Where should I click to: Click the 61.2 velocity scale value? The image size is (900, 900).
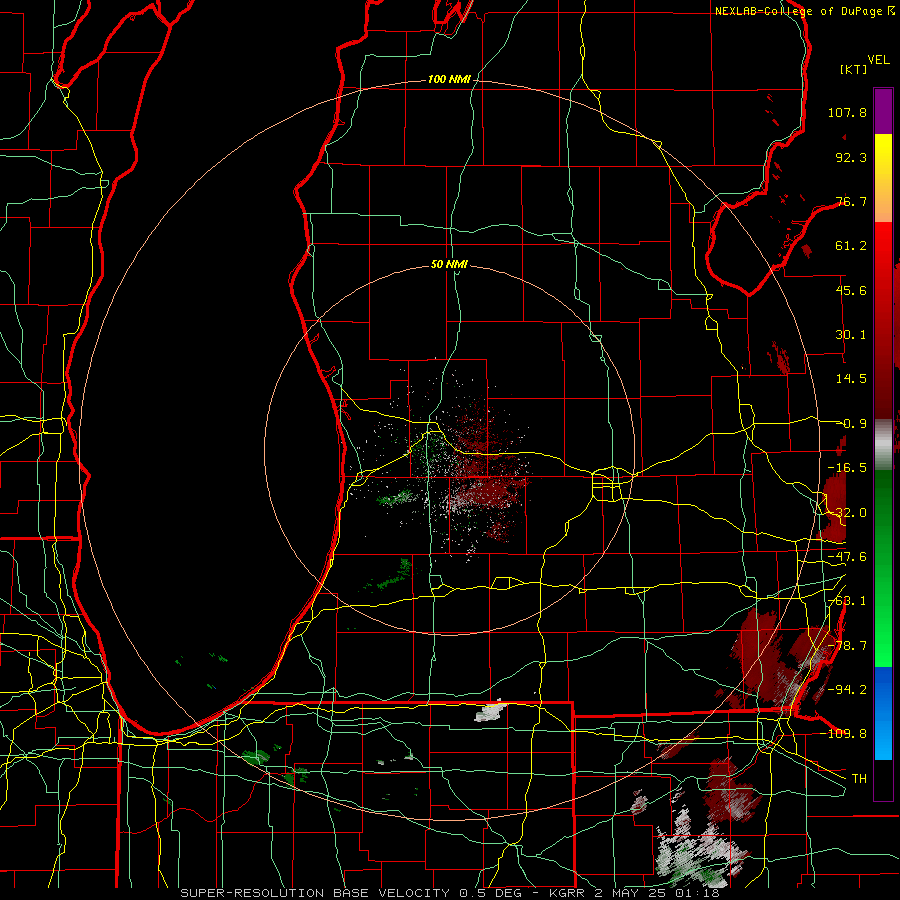coord(851,246)
